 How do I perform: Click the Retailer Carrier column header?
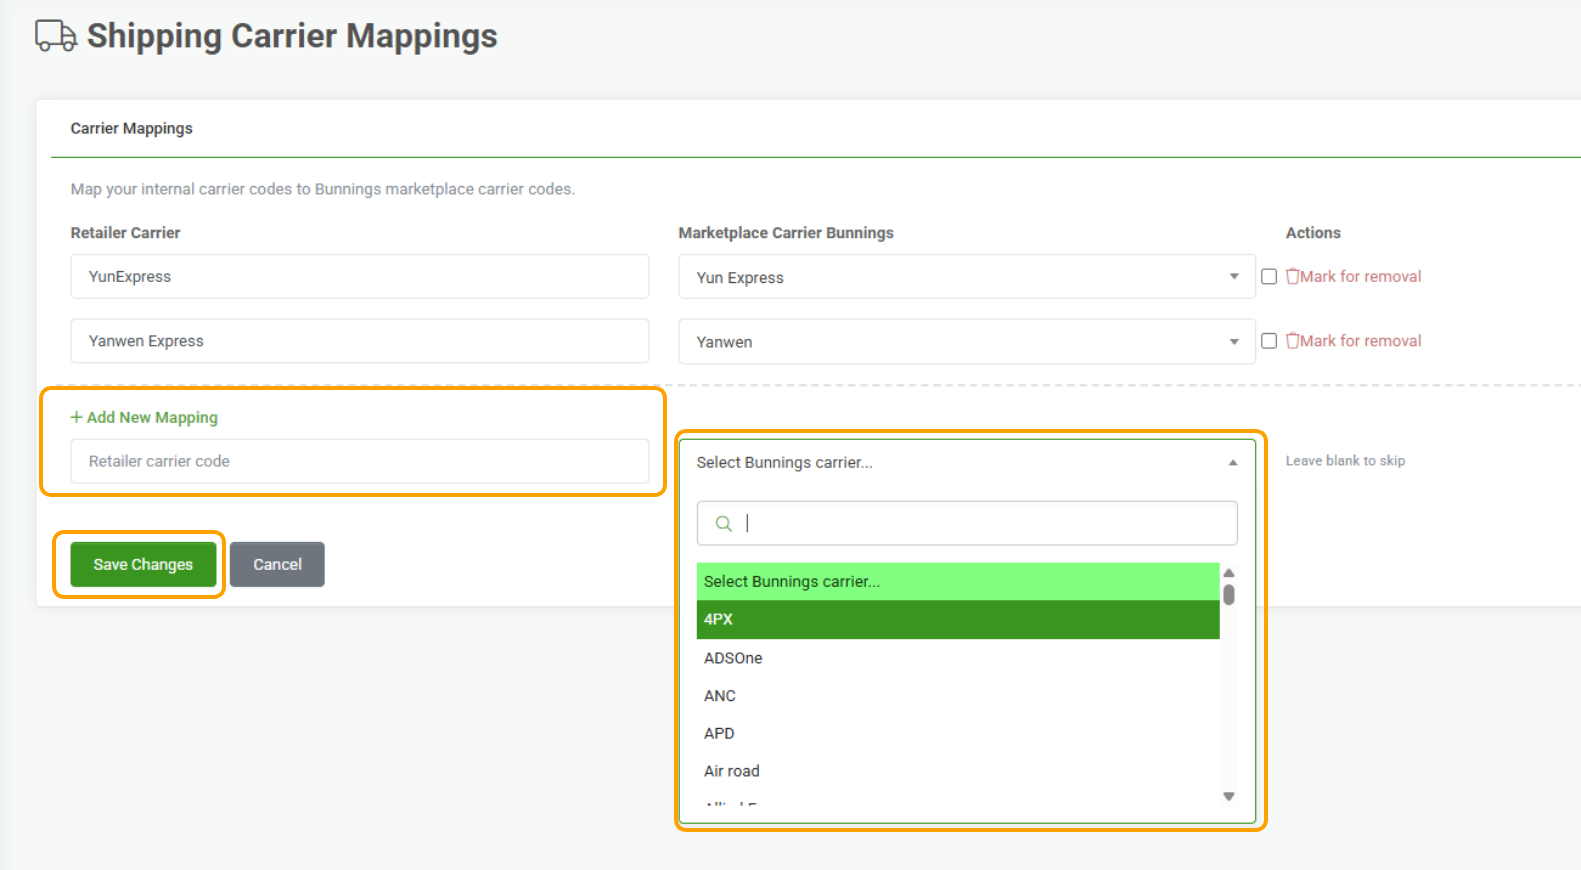tap(125, 233)
